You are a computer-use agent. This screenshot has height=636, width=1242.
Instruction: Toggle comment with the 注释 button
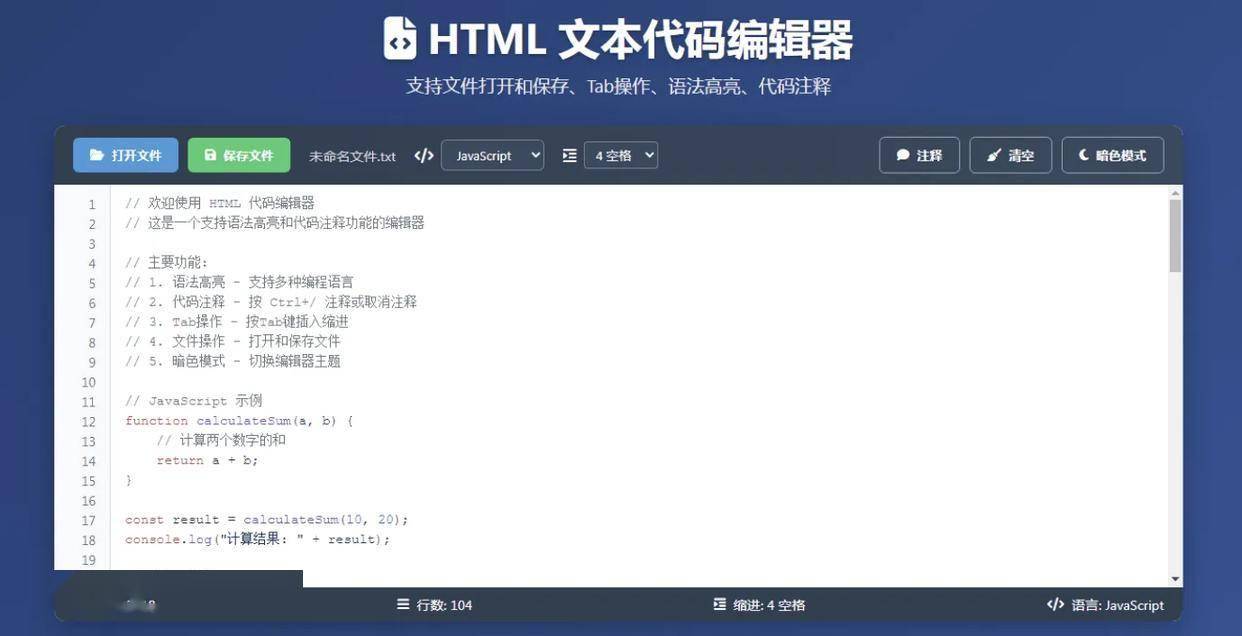919,156
